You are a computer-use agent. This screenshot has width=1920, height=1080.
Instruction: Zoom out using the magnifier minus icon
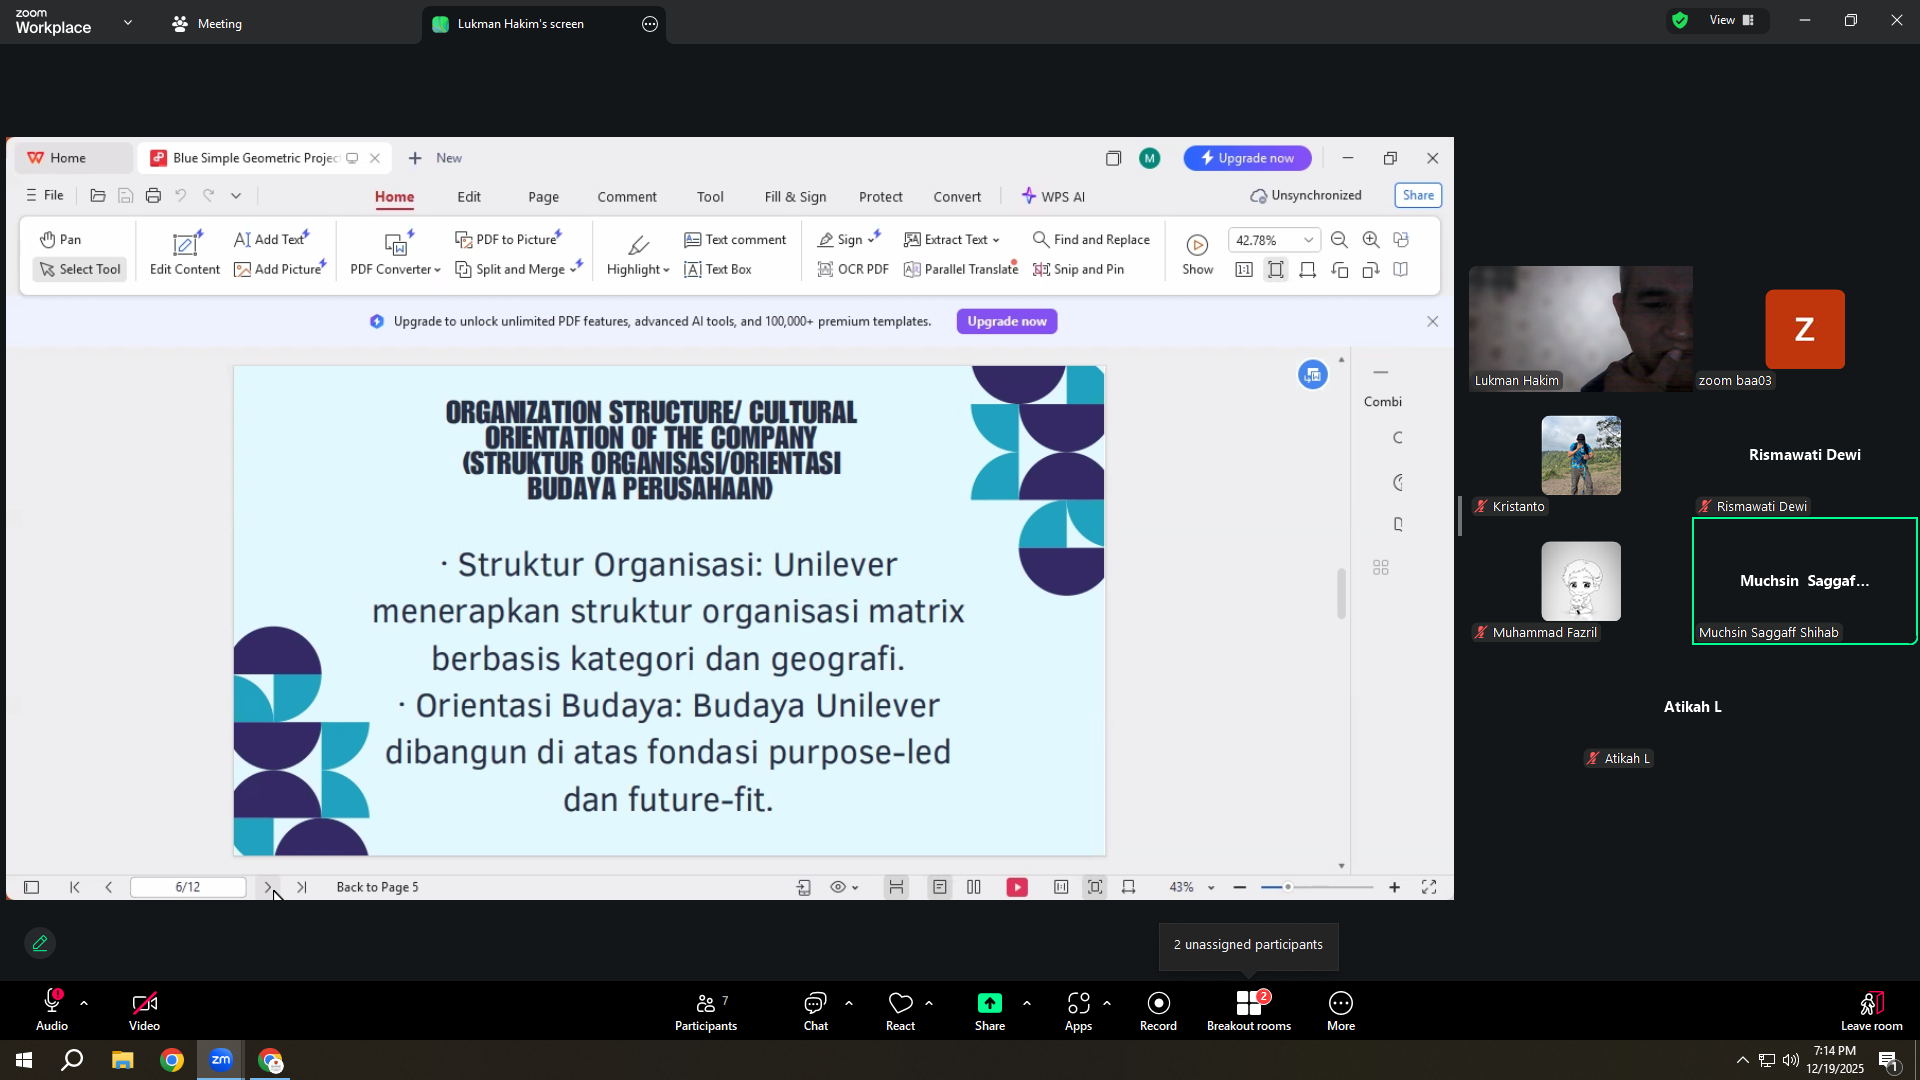click(x=1339, y=240)
